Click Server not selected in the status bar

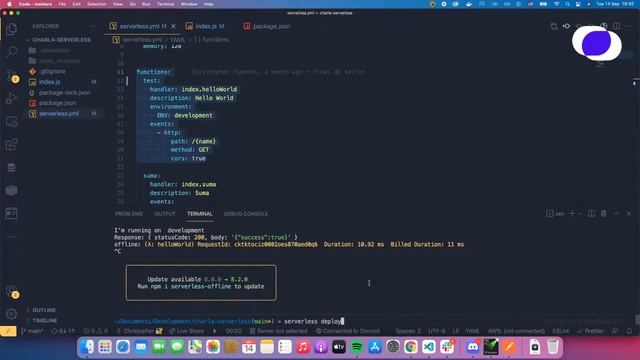279,331
